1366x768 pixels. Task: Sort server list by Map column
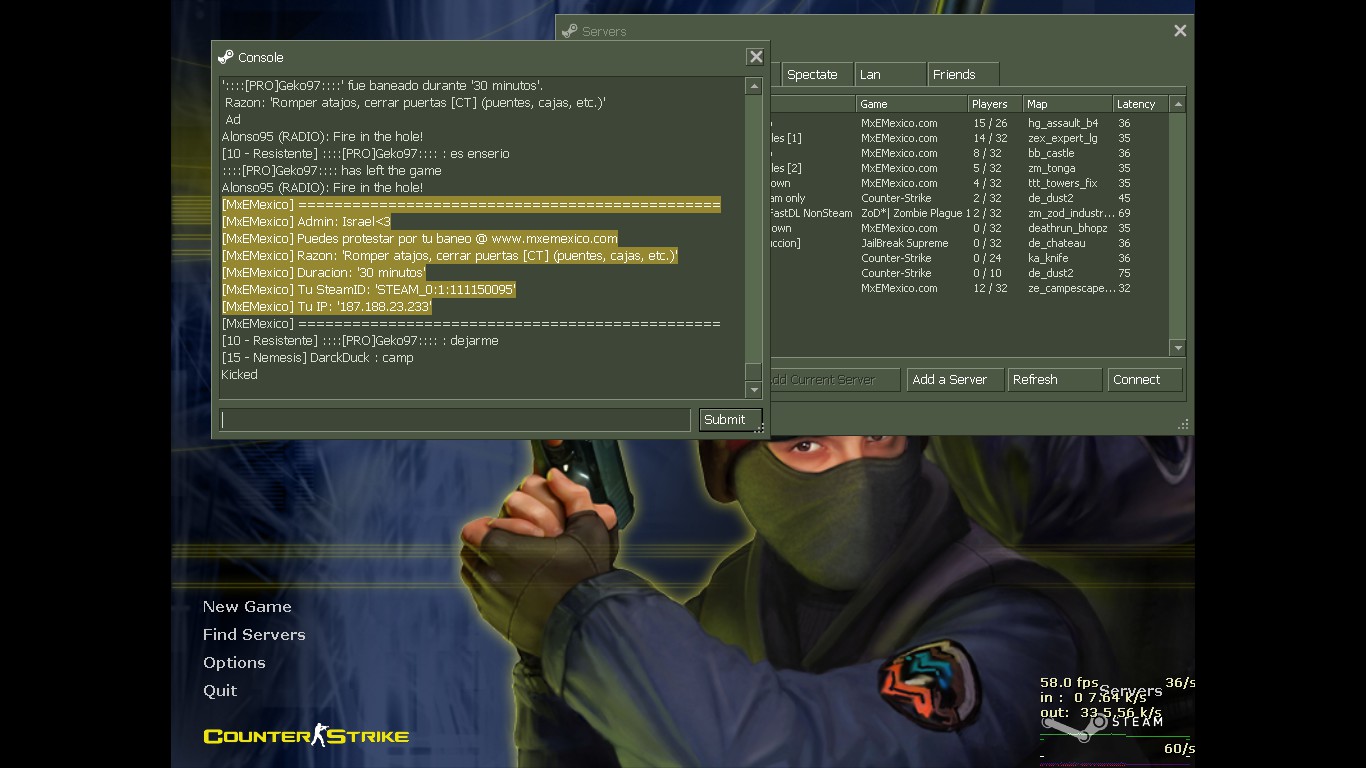coord(1068,104)
